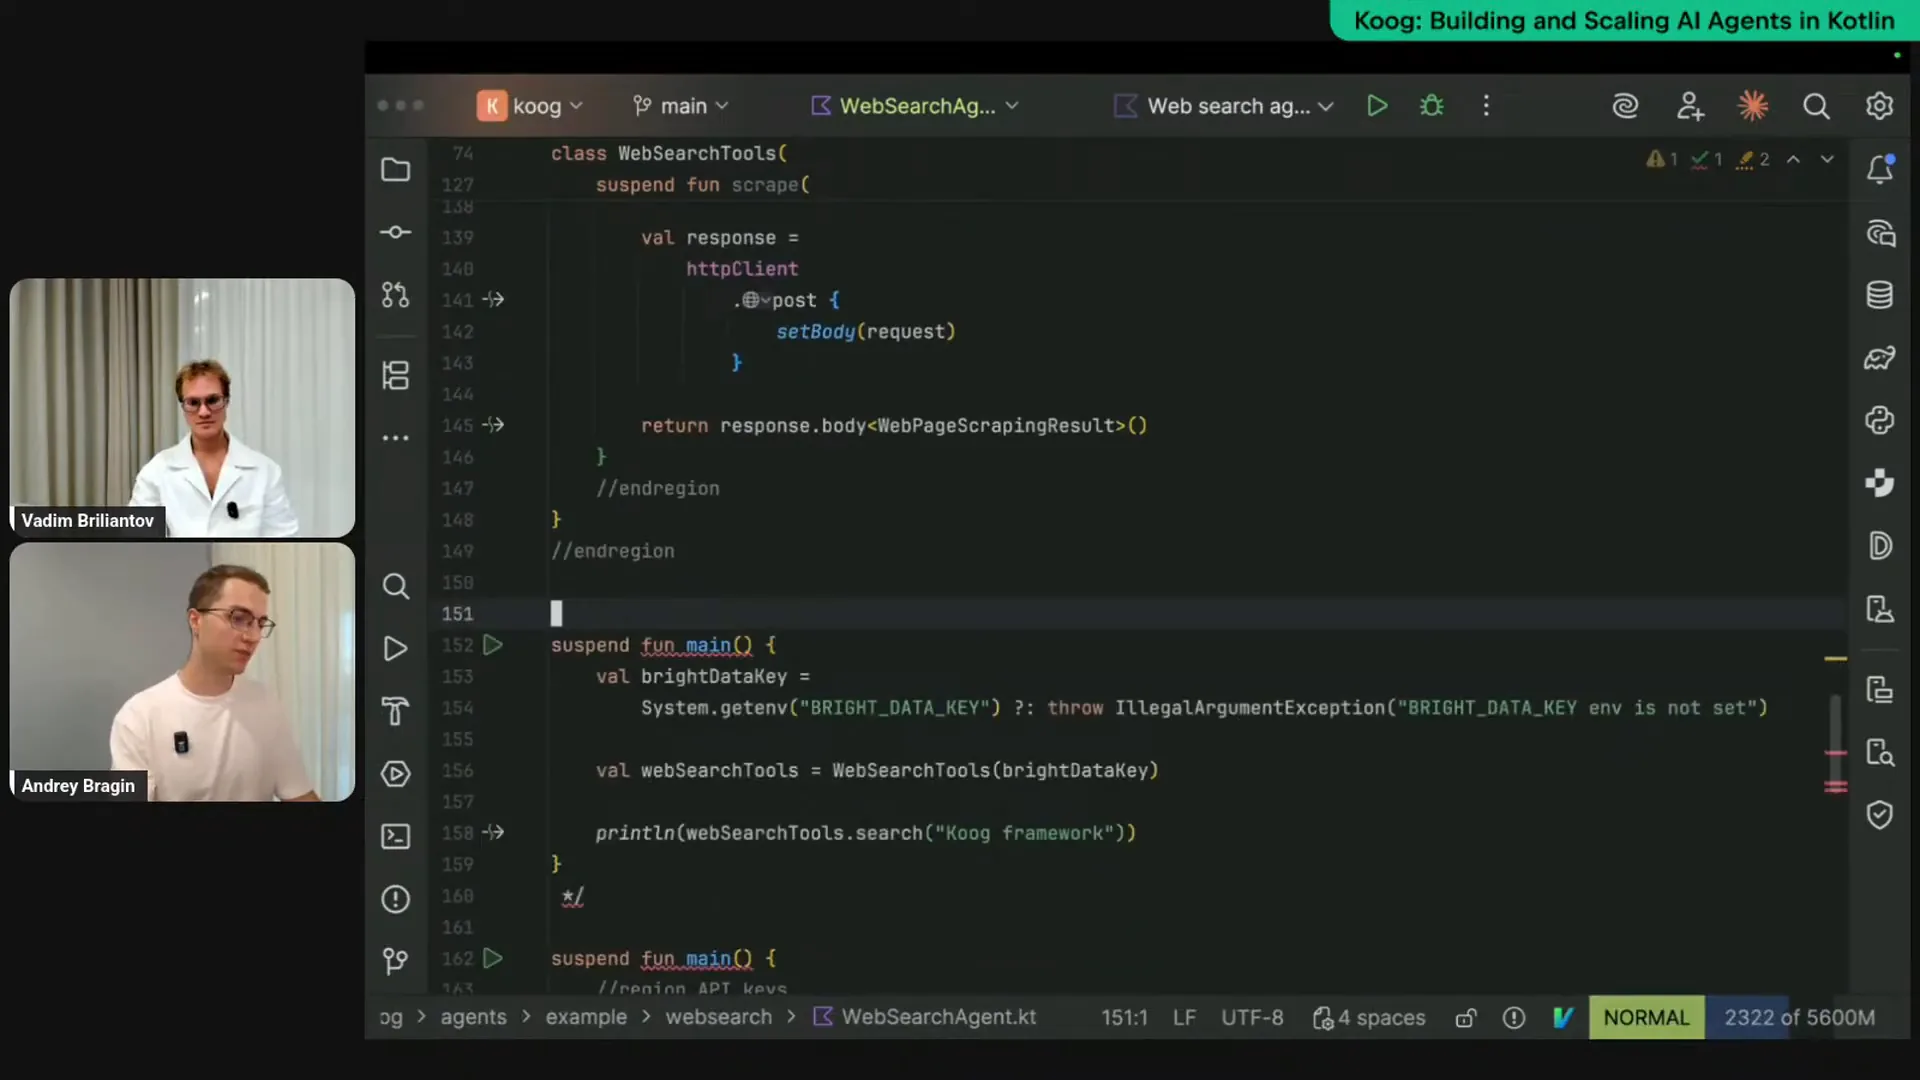This screenshot has width=1920, height=1080.
Task: Click the setBody(request) call on line 142
Action: (866, 331)
